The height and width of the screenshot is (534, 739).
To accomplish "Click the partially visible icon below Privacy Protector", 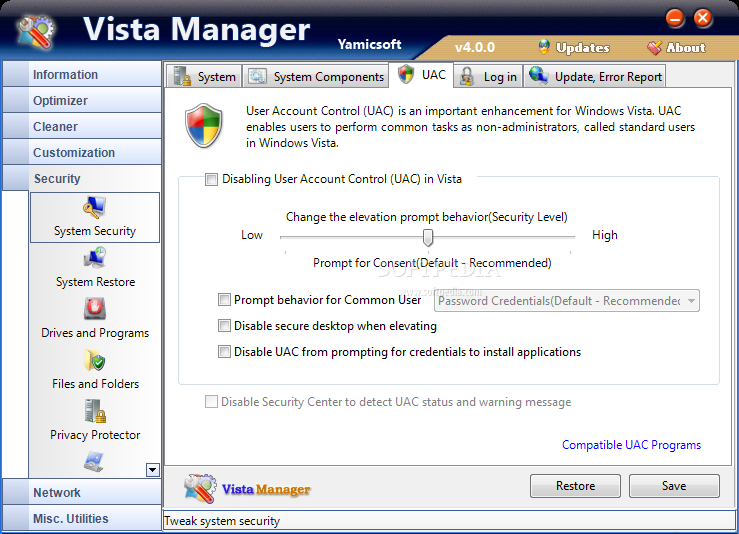I will tap(94, 462).
